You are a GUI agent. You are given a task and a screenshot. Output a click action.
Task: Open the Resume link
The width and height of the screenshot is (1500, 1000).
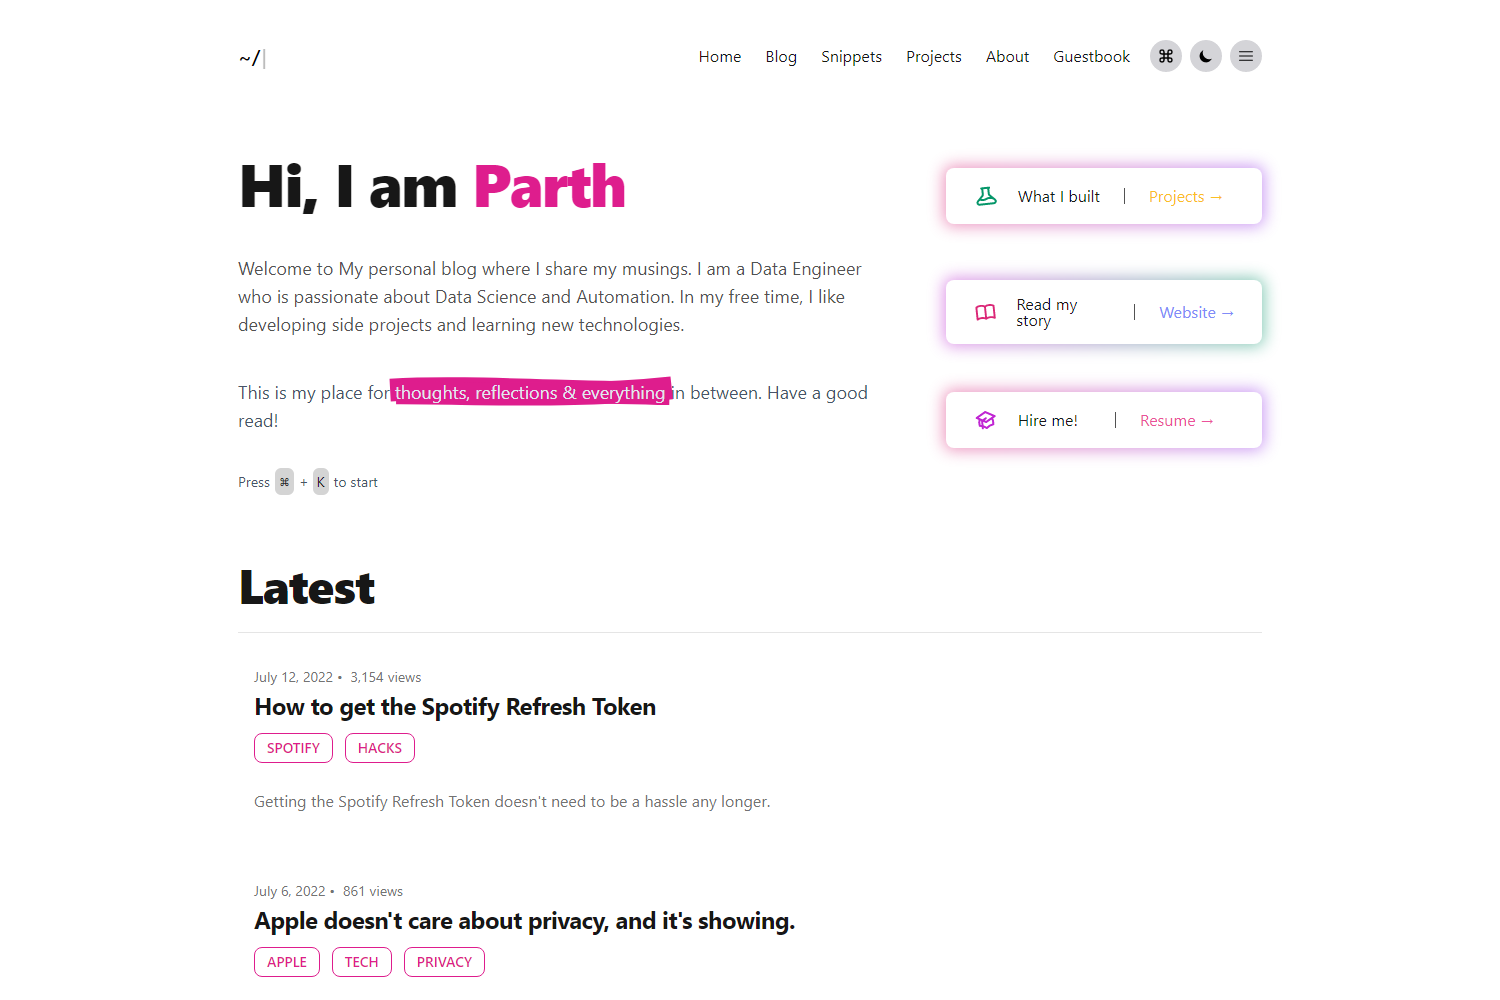click(1176, 420)
